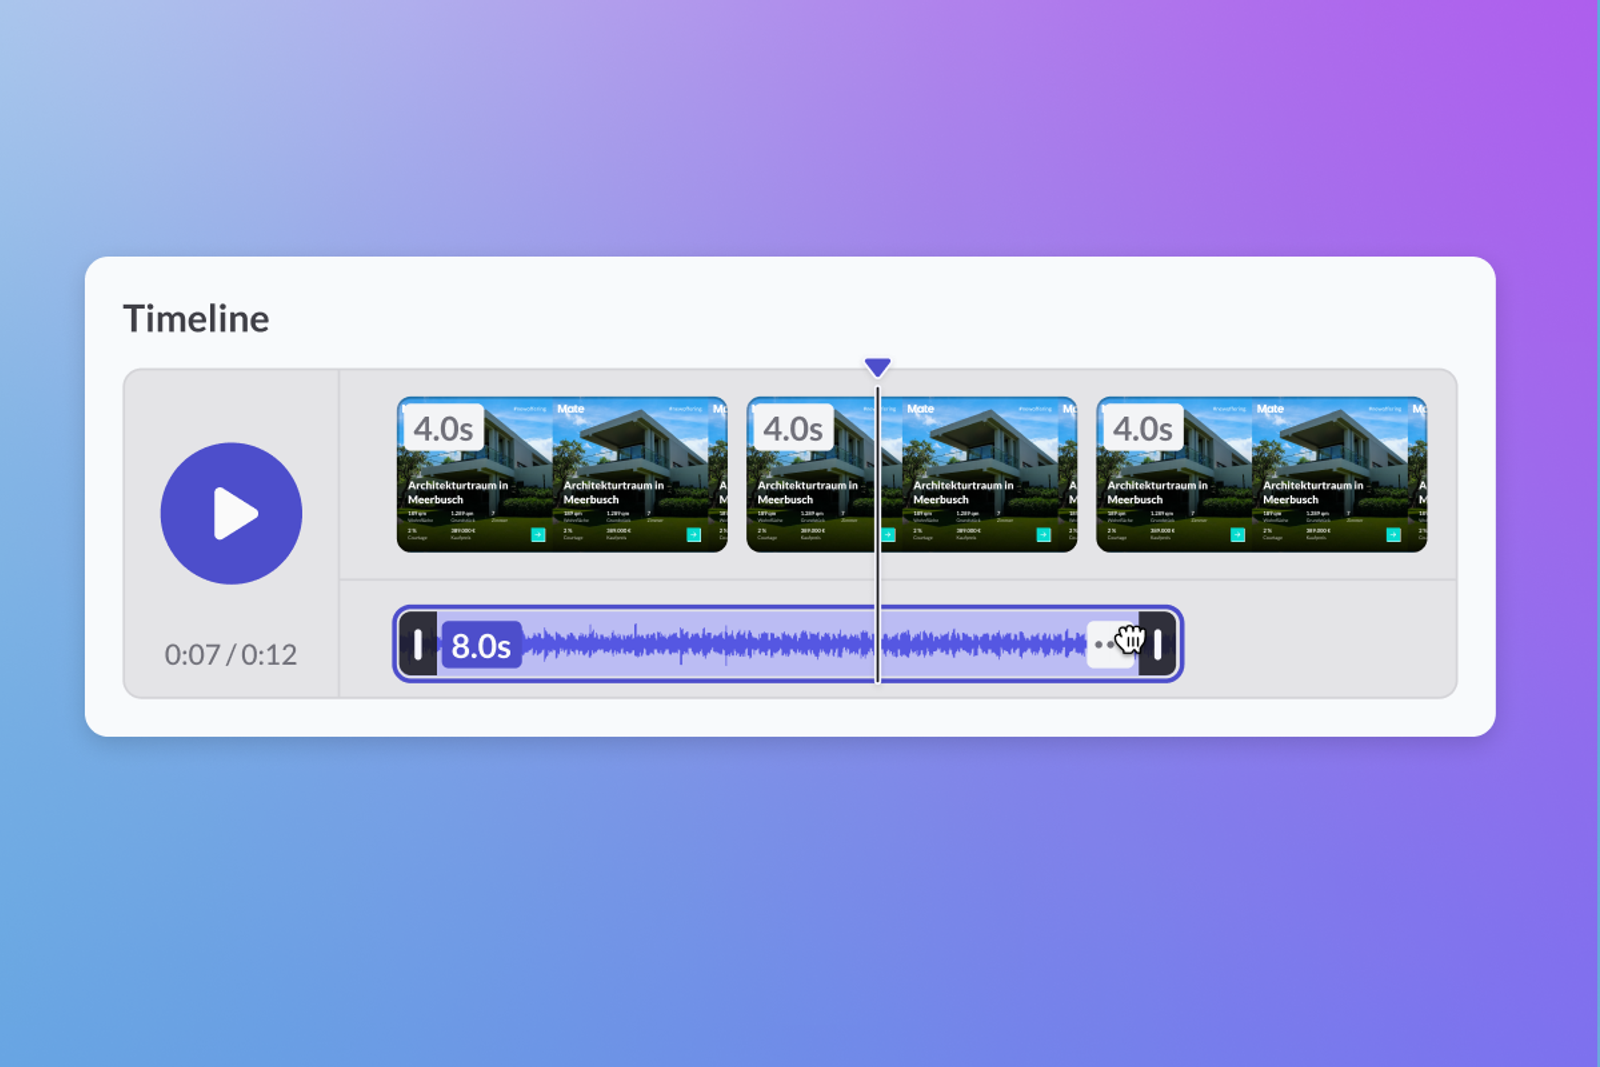The image size is (1600, 1067).
Task: Click the Timeline panel heading
Action: click(x=196, y=318)
